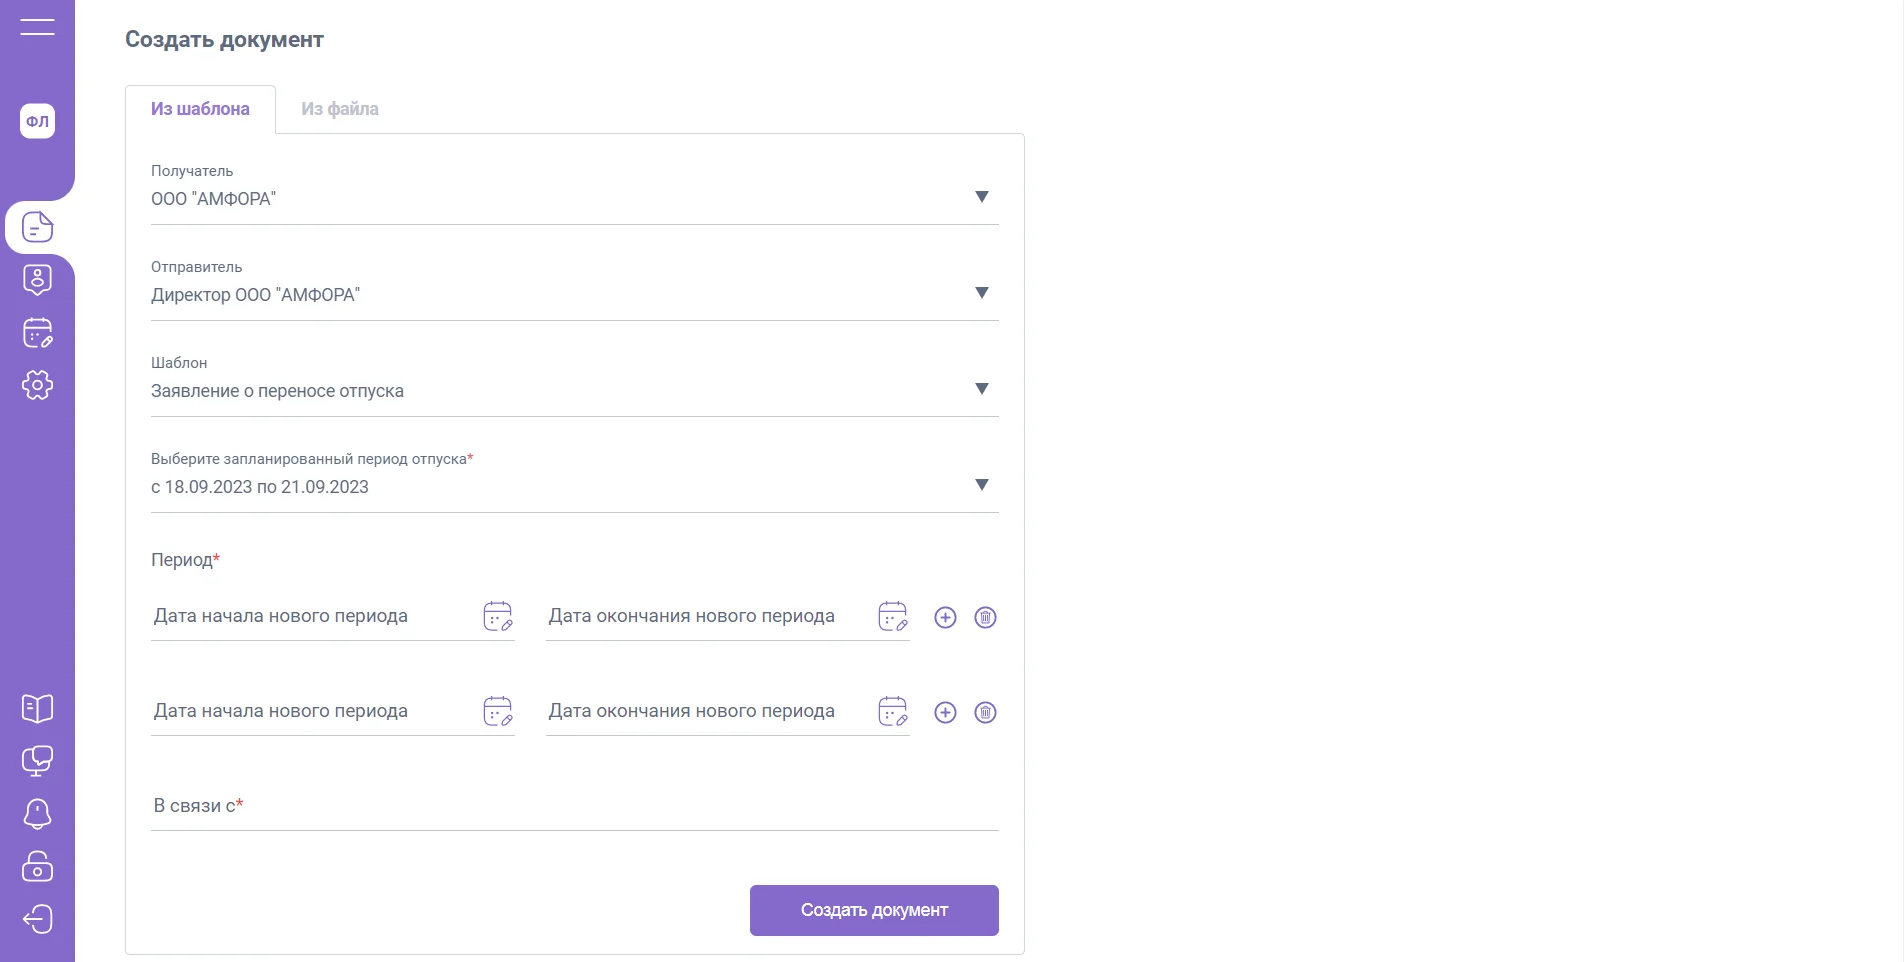
Task: Expand the Шаблон dropdown
Action: coord(981,389)
